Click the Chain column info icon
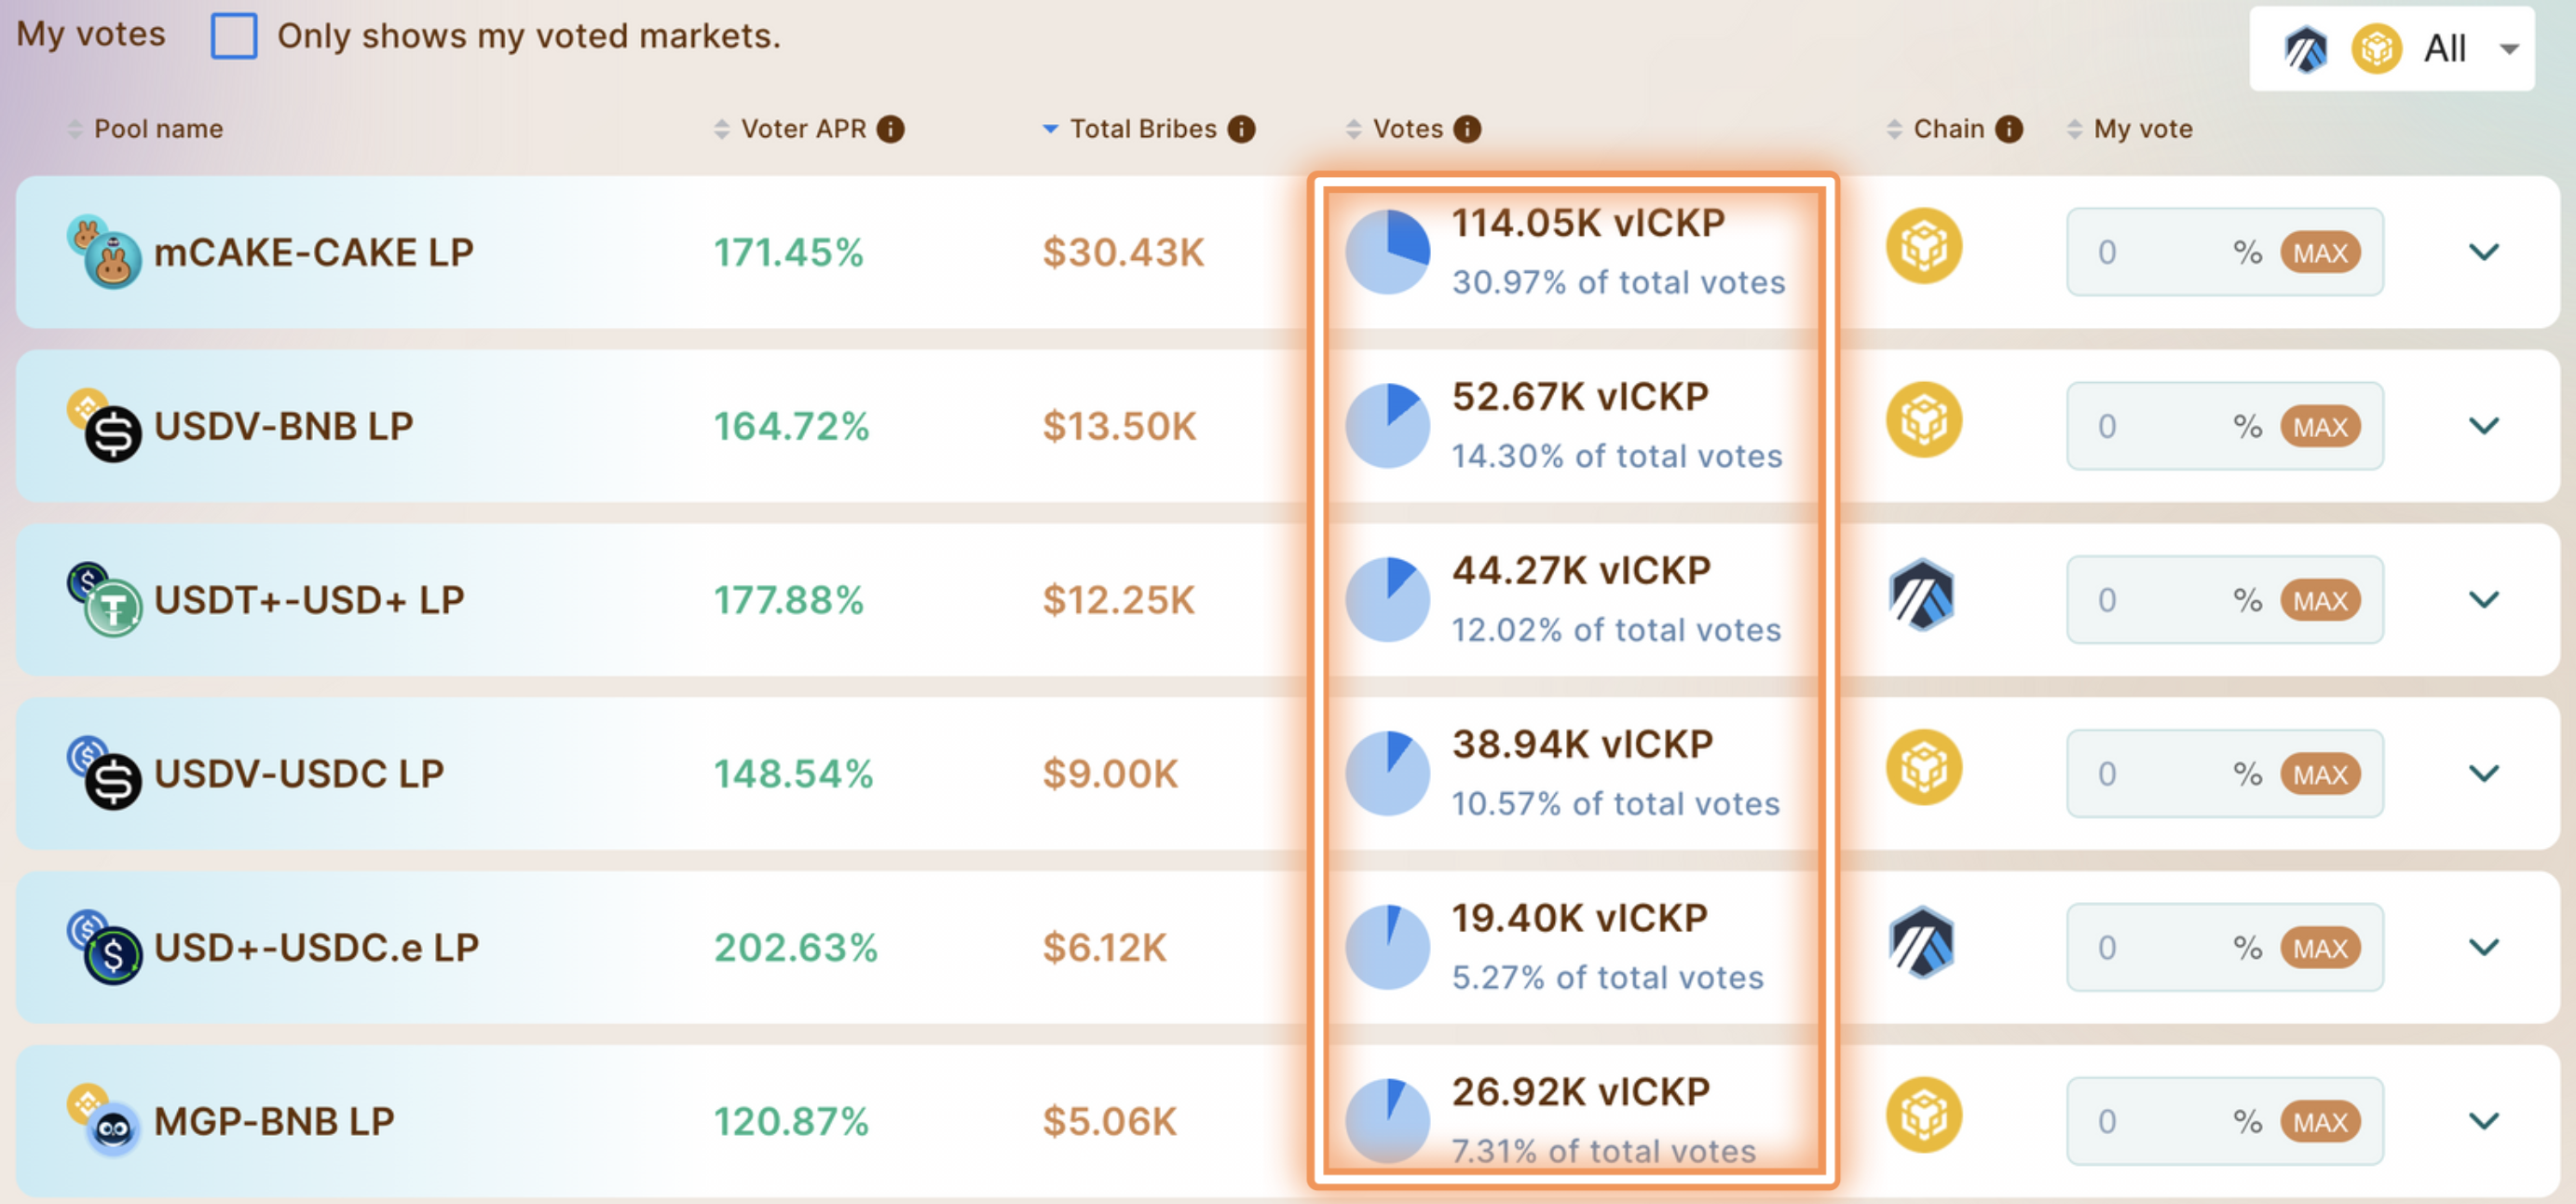 pyautogui.click(x=2008, y=129)
